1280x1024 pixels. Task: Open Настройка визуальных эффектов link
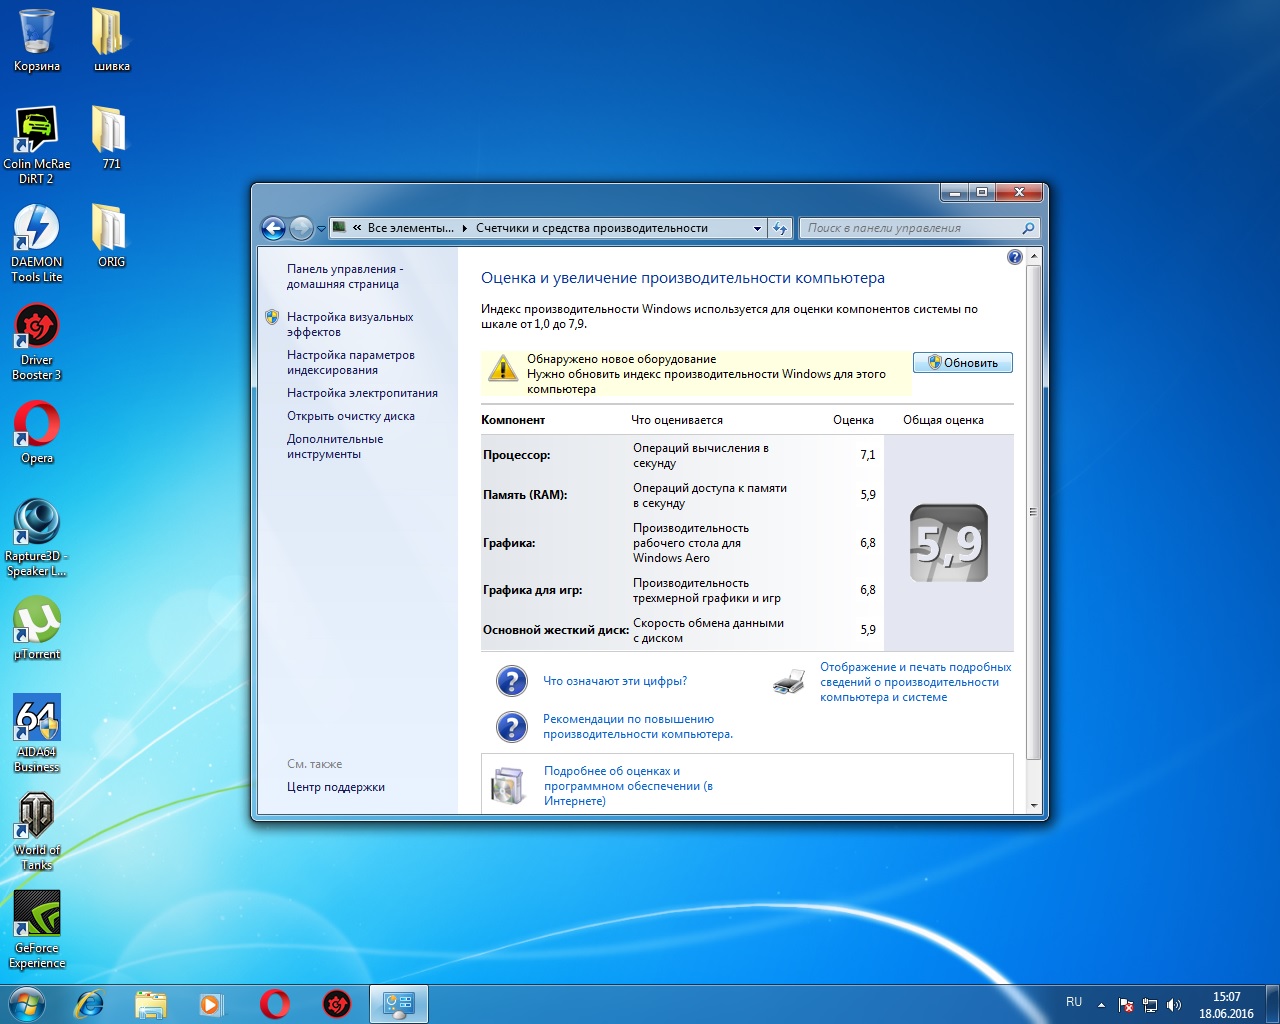pyautogui.click(x=349, y=324)
